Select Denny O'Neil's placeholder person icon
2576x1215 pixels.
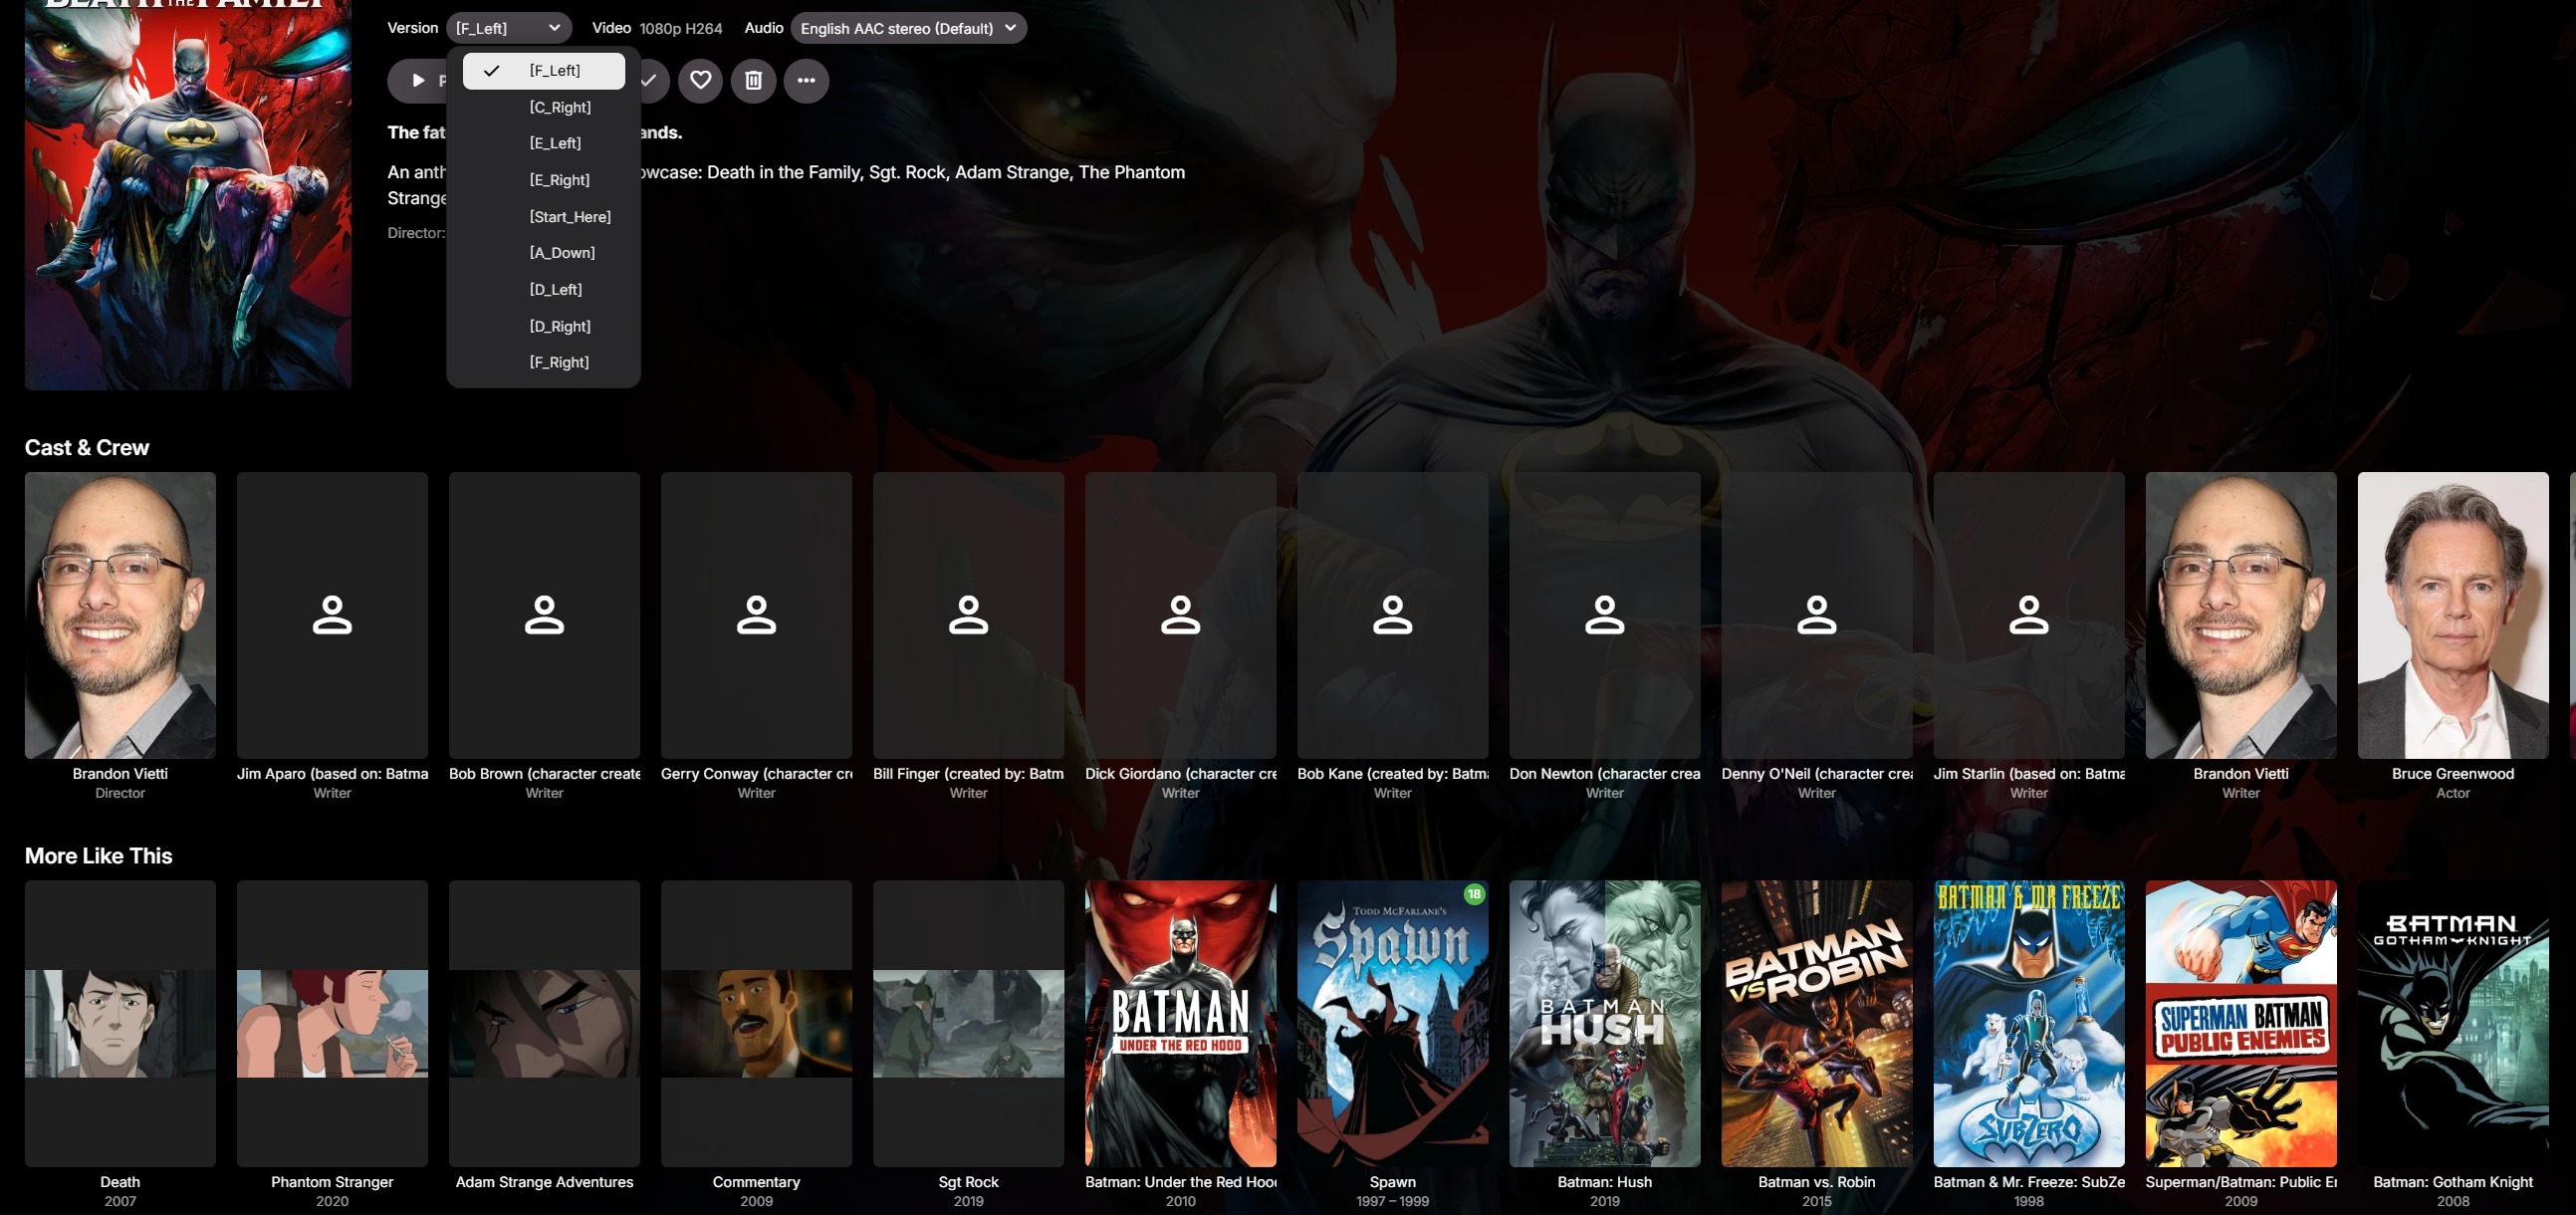pos(1816,615)
